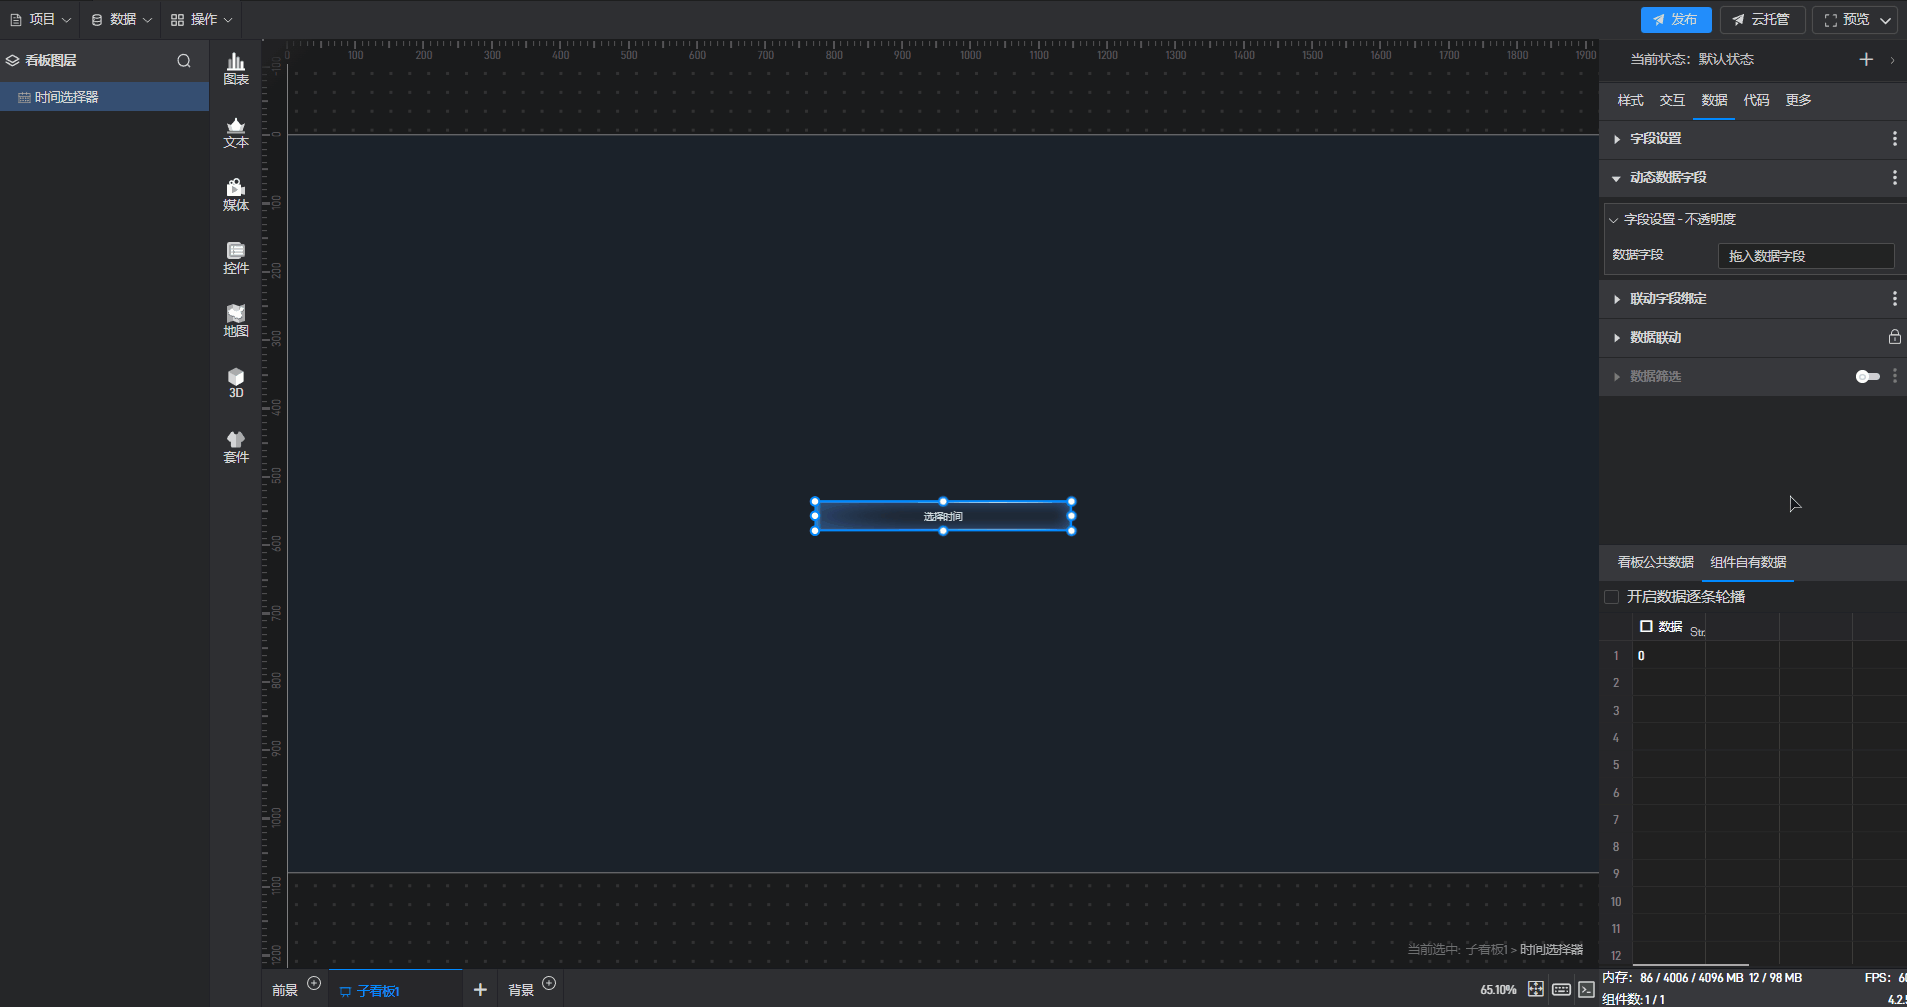Switch to the 样式 tab

pyautogui.click(x=1631, y=100)
